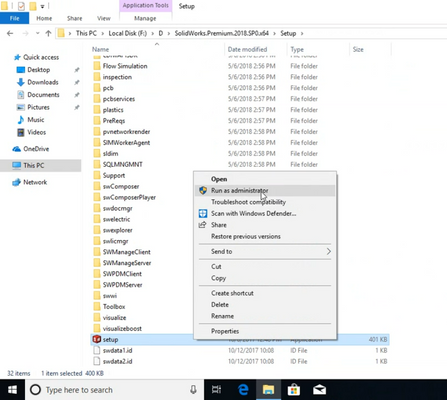
Task: Choose Run as administrator
Action: (265, 191)
